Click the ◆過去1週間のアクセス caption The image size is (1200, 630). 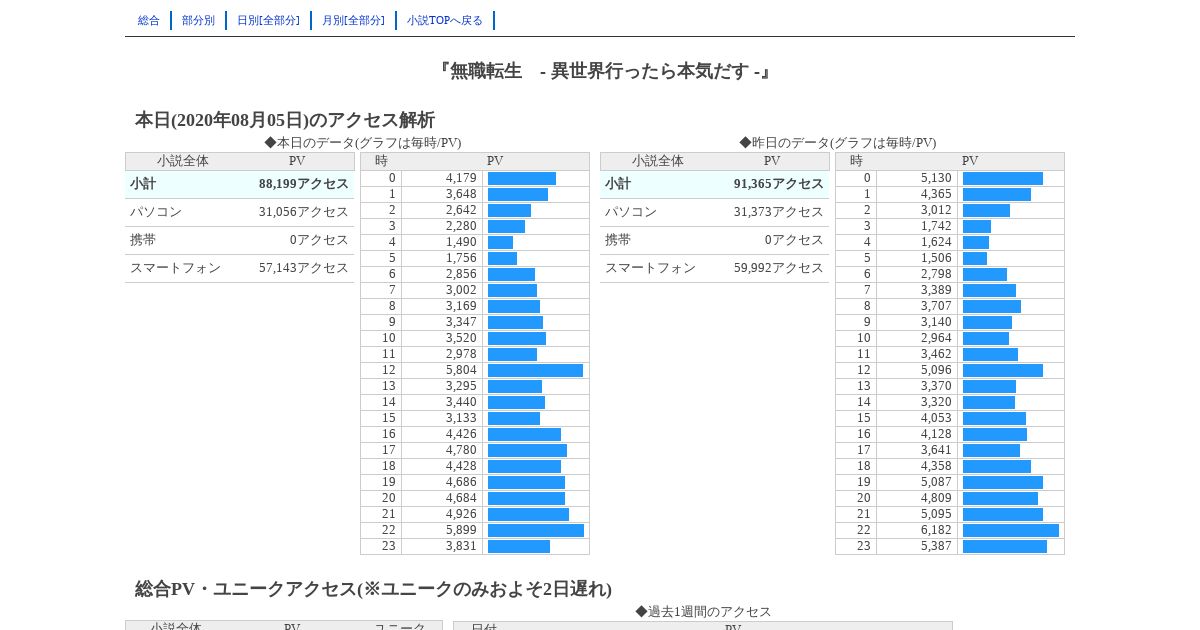[x=703, y=612]
